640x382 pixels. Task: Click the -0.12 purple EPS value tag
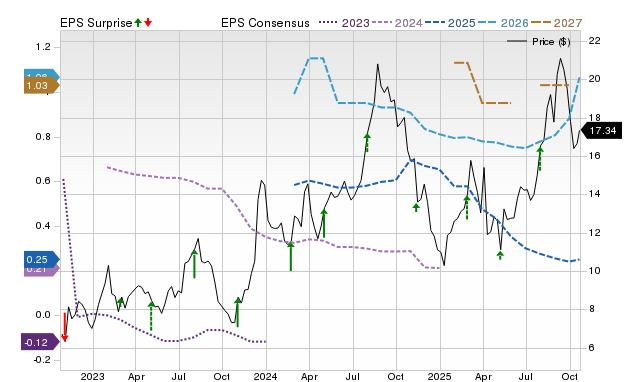point(40,342)
